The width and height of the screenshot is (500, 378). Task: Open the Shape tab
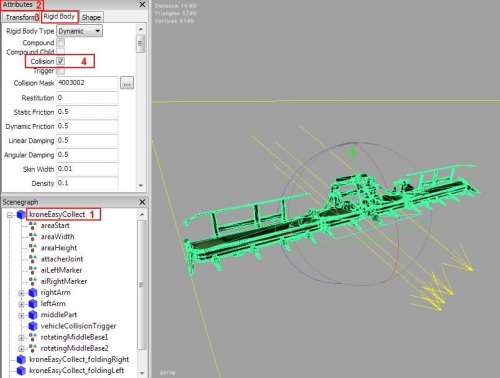91,17
